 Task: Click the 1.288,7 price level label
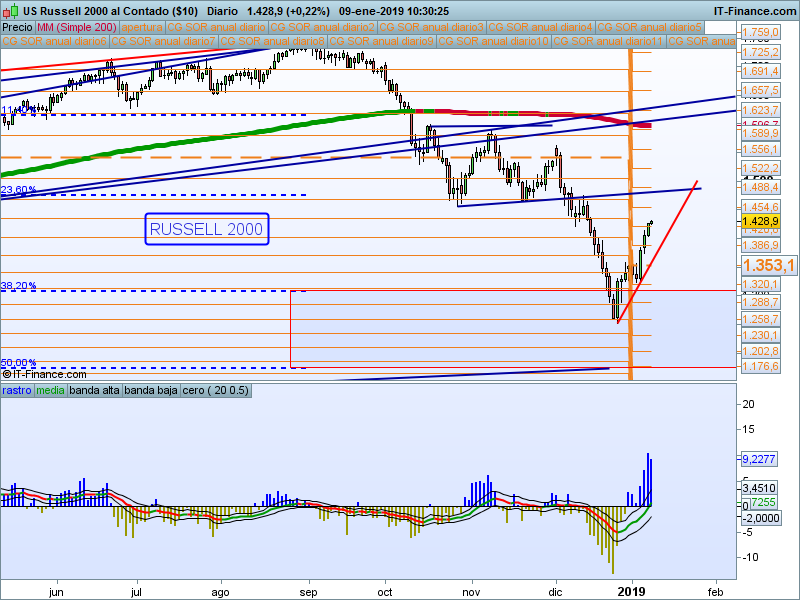[x=760, y=302]
